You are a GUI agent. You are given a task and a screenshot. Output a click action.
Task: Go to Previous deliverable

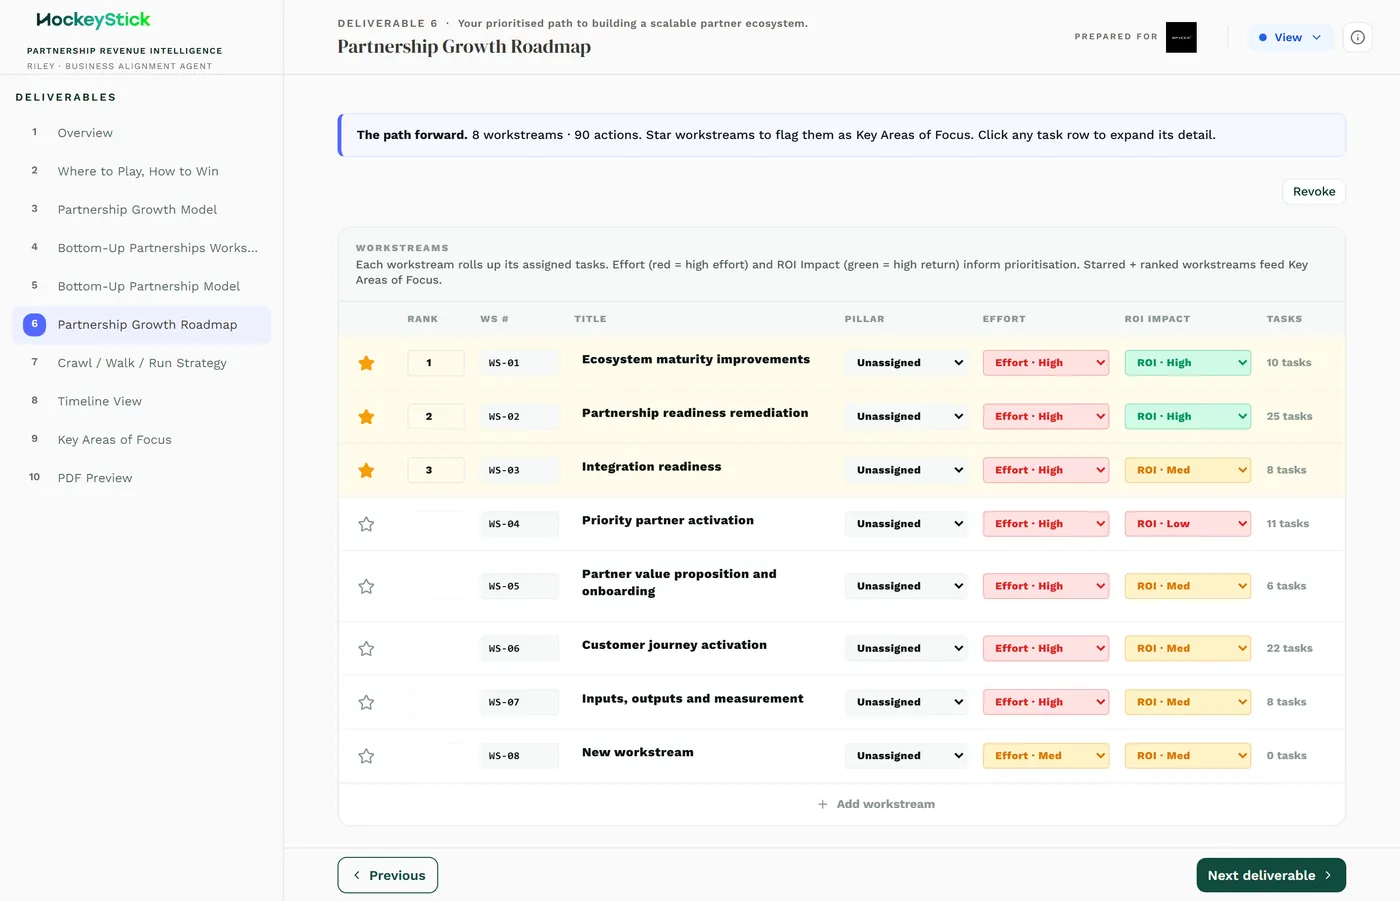(388, 875)
